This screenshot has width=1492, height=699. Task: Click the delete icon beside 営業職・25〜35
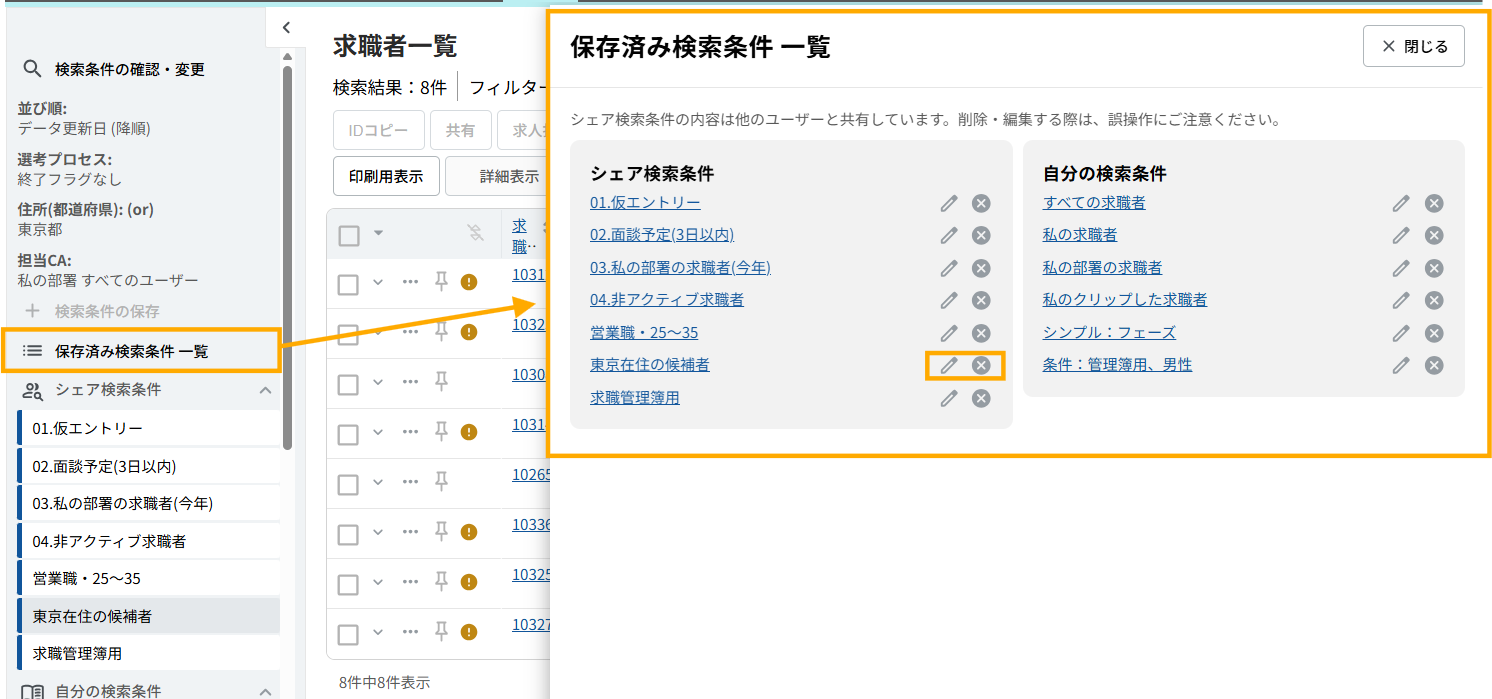[981, 333]
